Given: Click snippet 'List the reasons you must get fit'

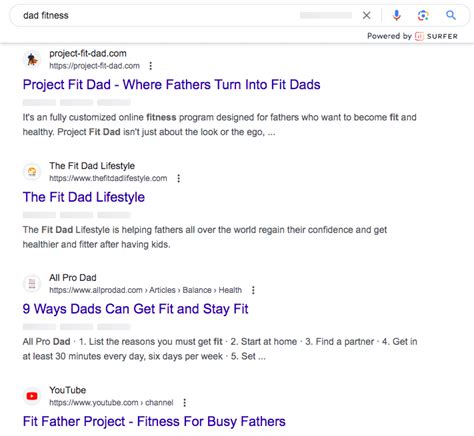Looking at the screenshot, I should click(220, 349).
